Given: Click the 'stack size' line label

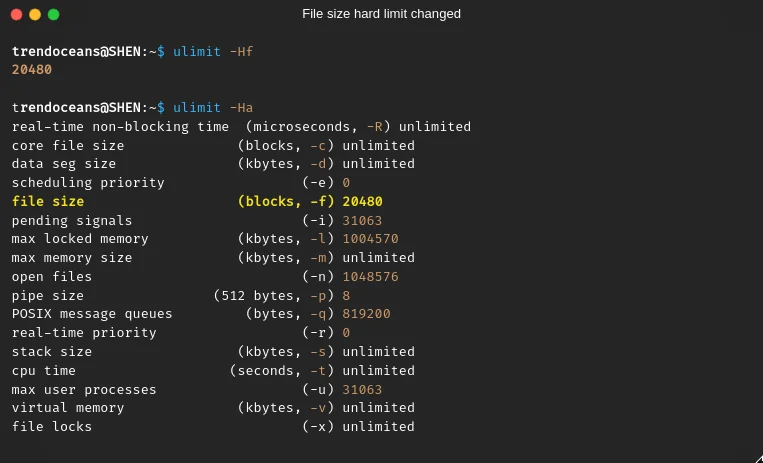Looking at the screenshot, I should 52,351.
